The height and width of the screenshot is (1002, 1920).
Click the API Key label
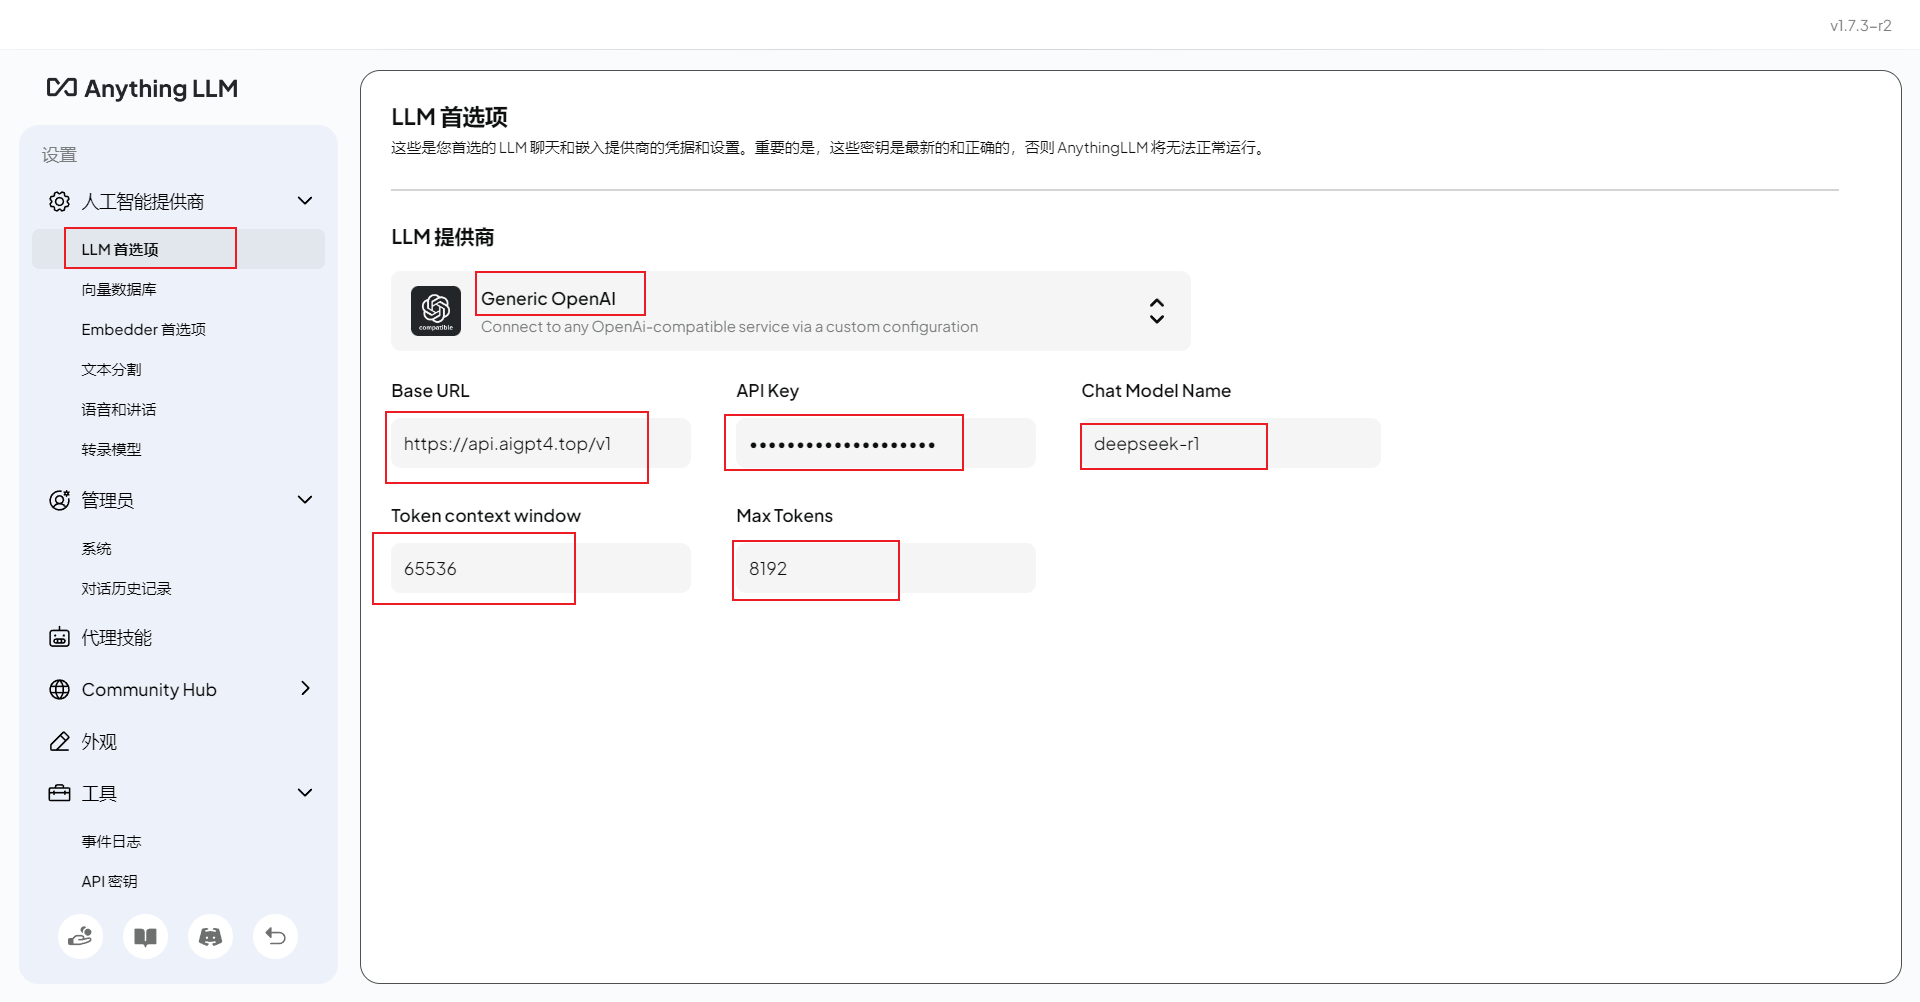pos(768,391)
